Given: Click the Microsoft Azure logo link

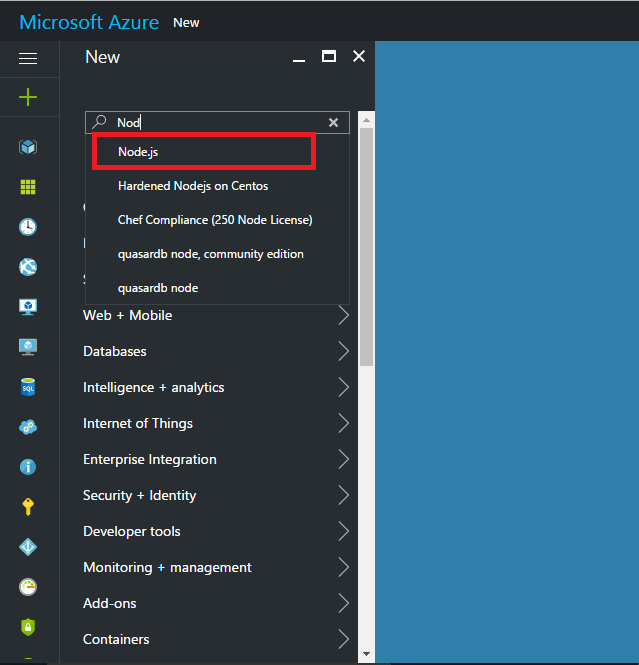Looking at the screenshot, I should coord(89,22).
